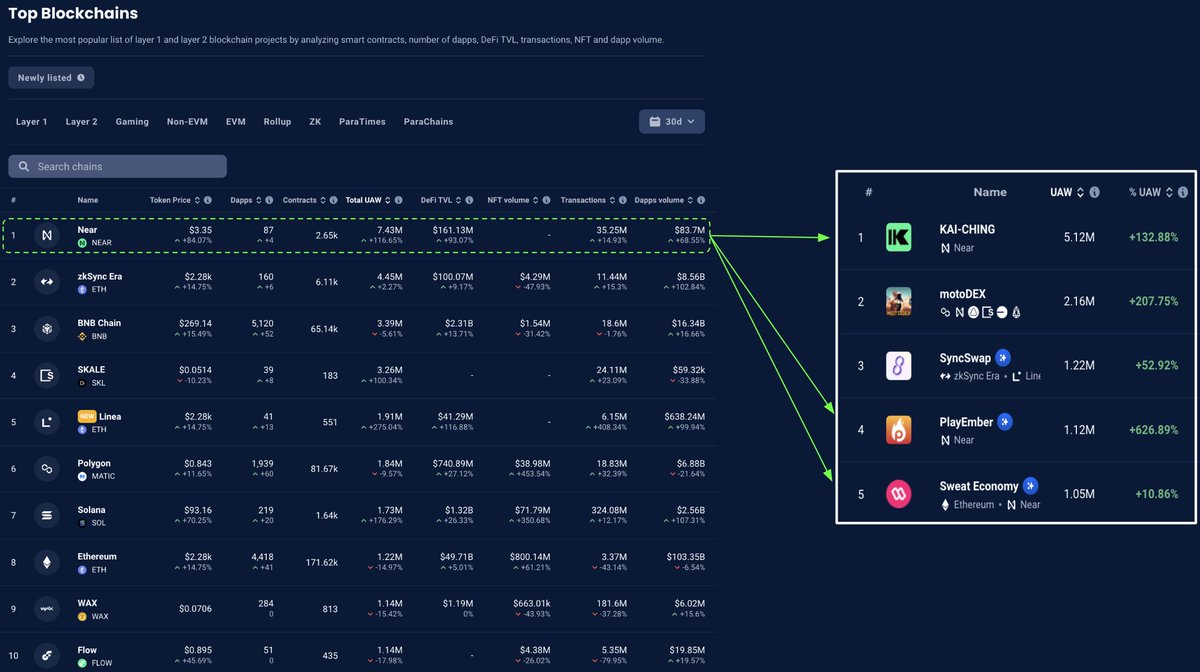Toggle the Newly listed filter
The height and width of the screenshot is (672, 1200).
click(x=51, y=77)
